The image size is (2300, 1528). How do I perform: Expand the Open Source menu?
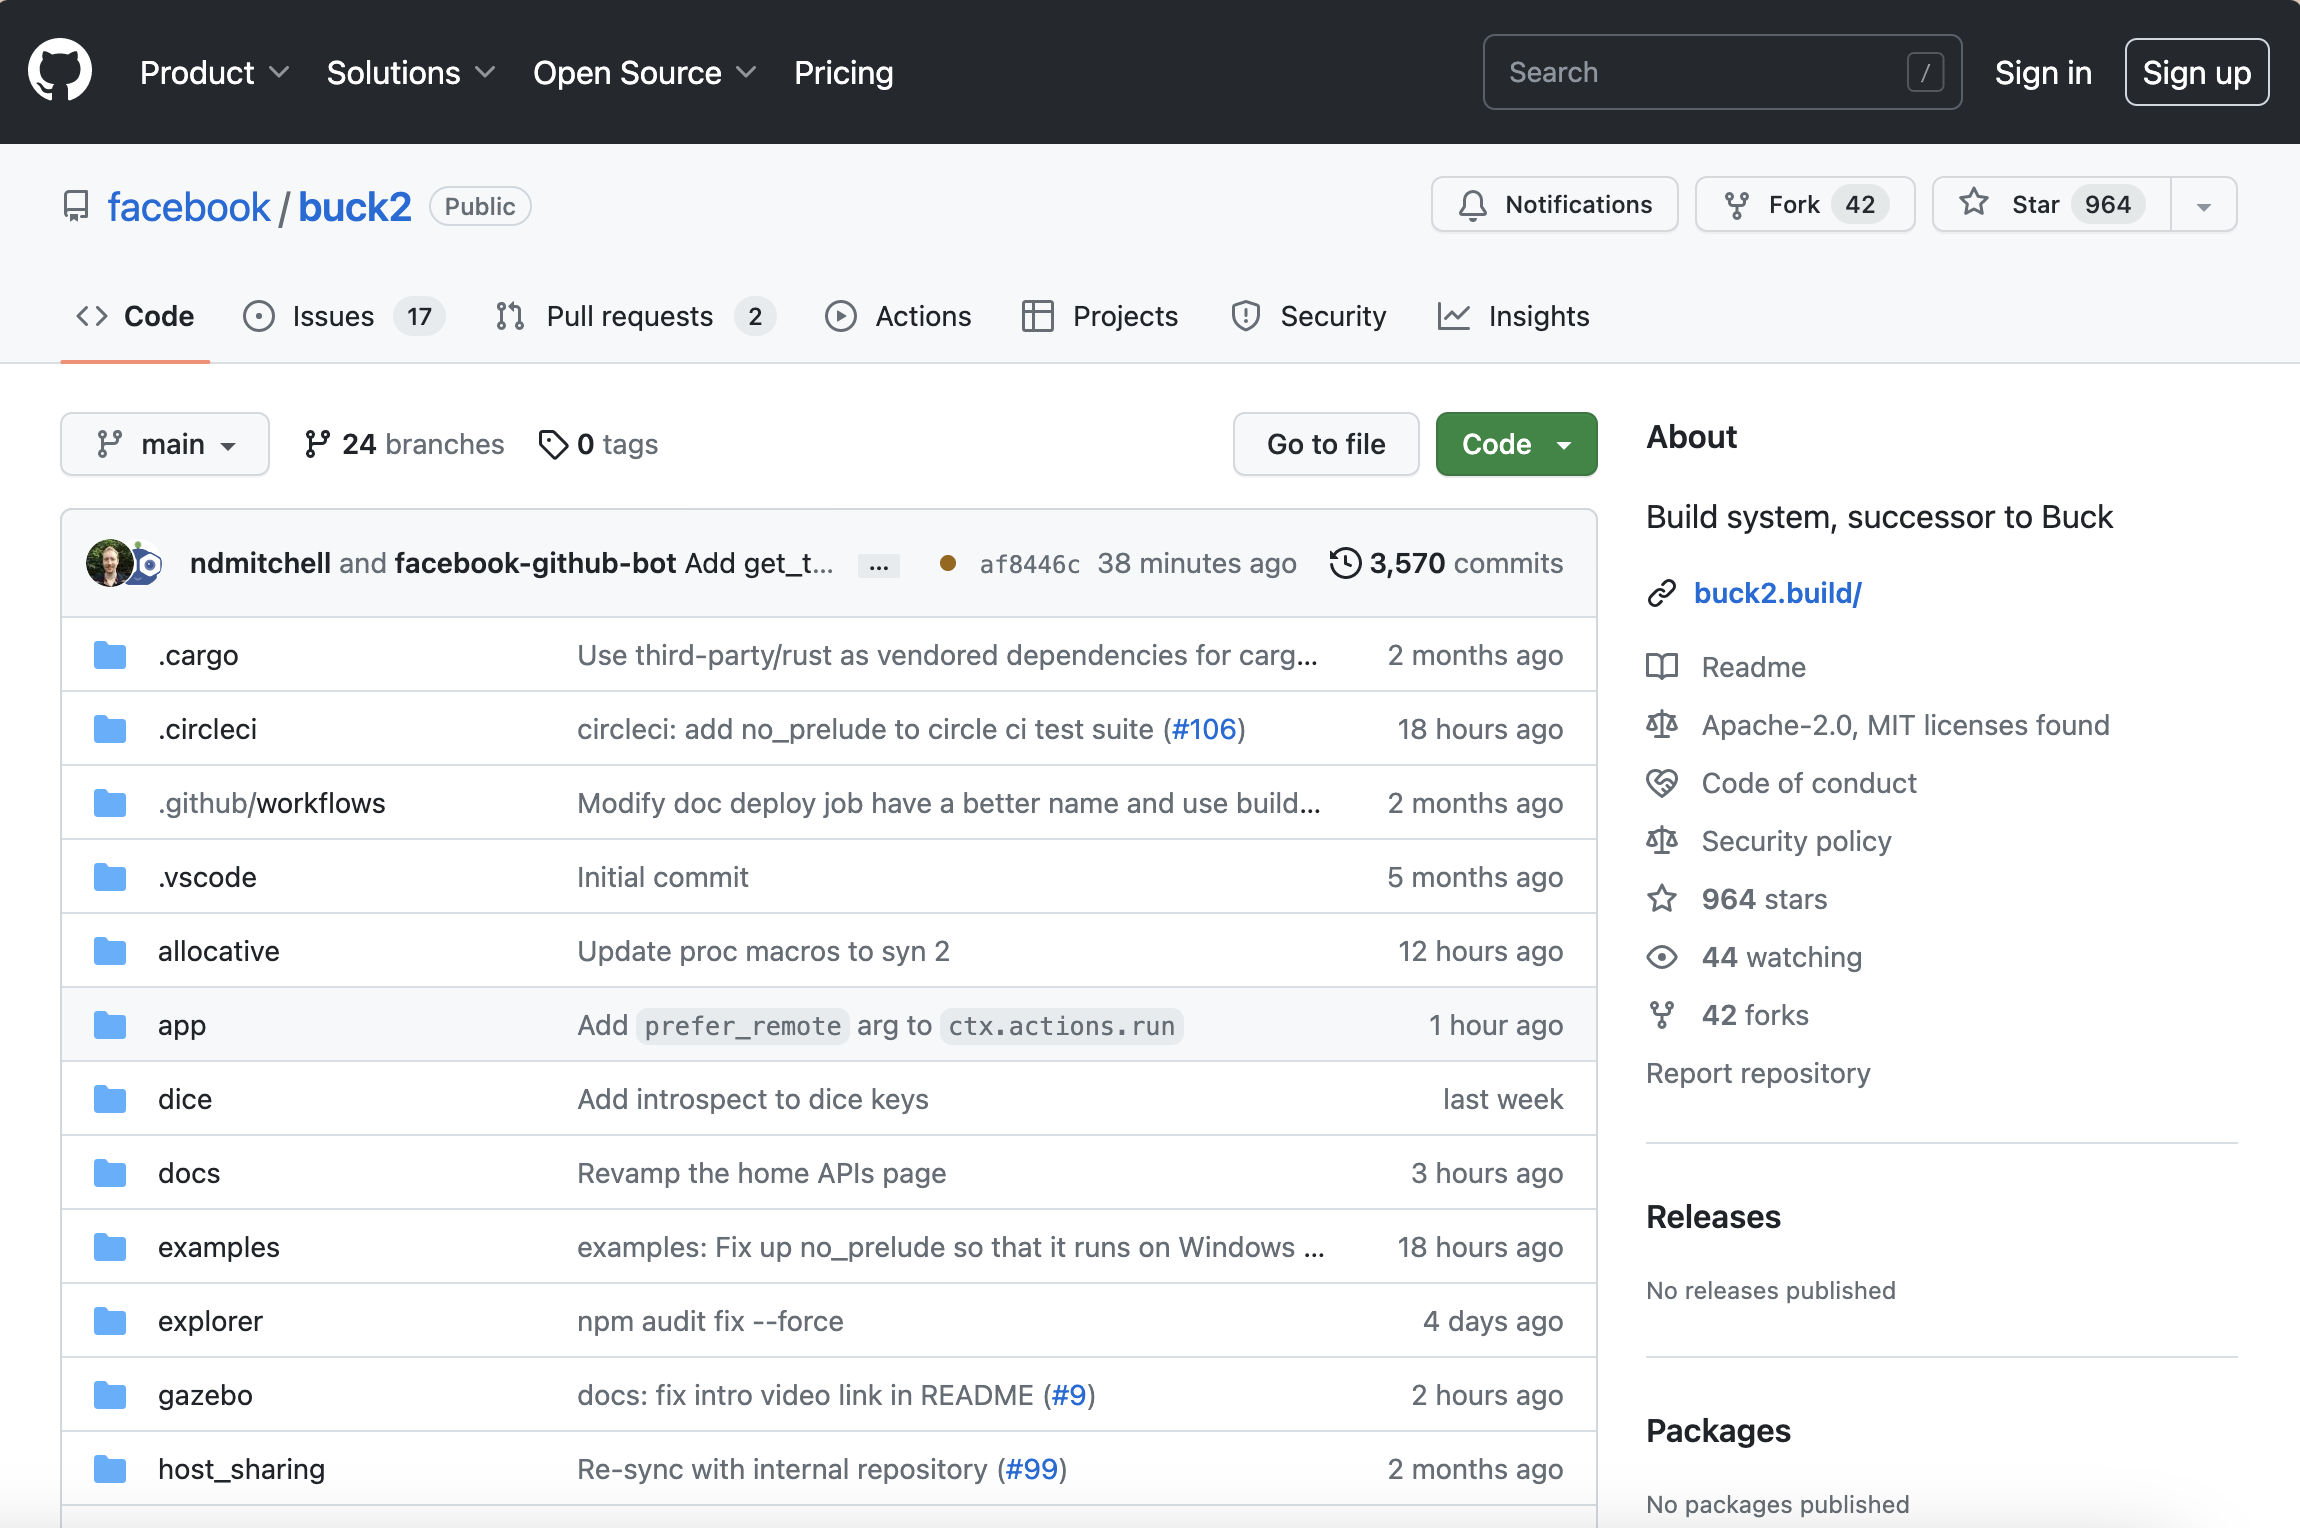(645, 72)
